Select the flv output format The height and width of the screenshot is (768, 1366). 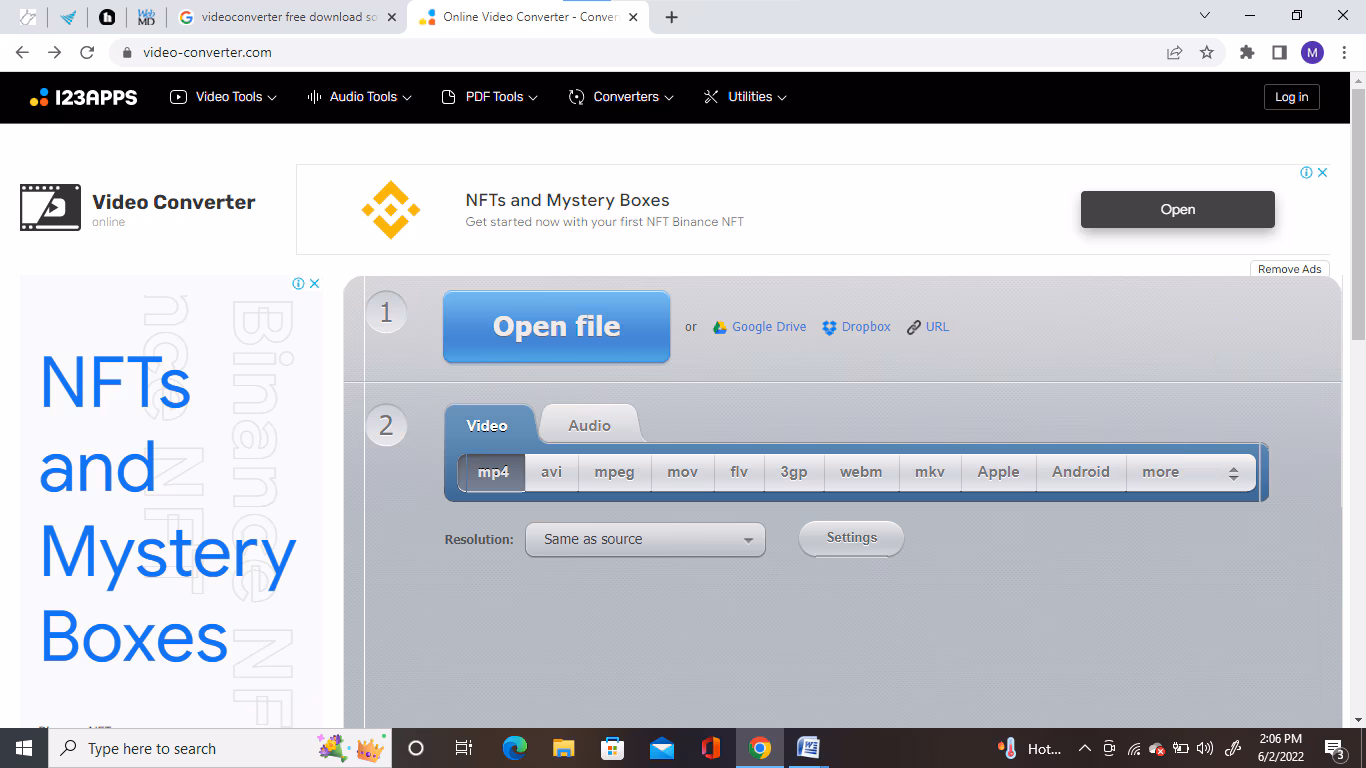coord(739,472)
